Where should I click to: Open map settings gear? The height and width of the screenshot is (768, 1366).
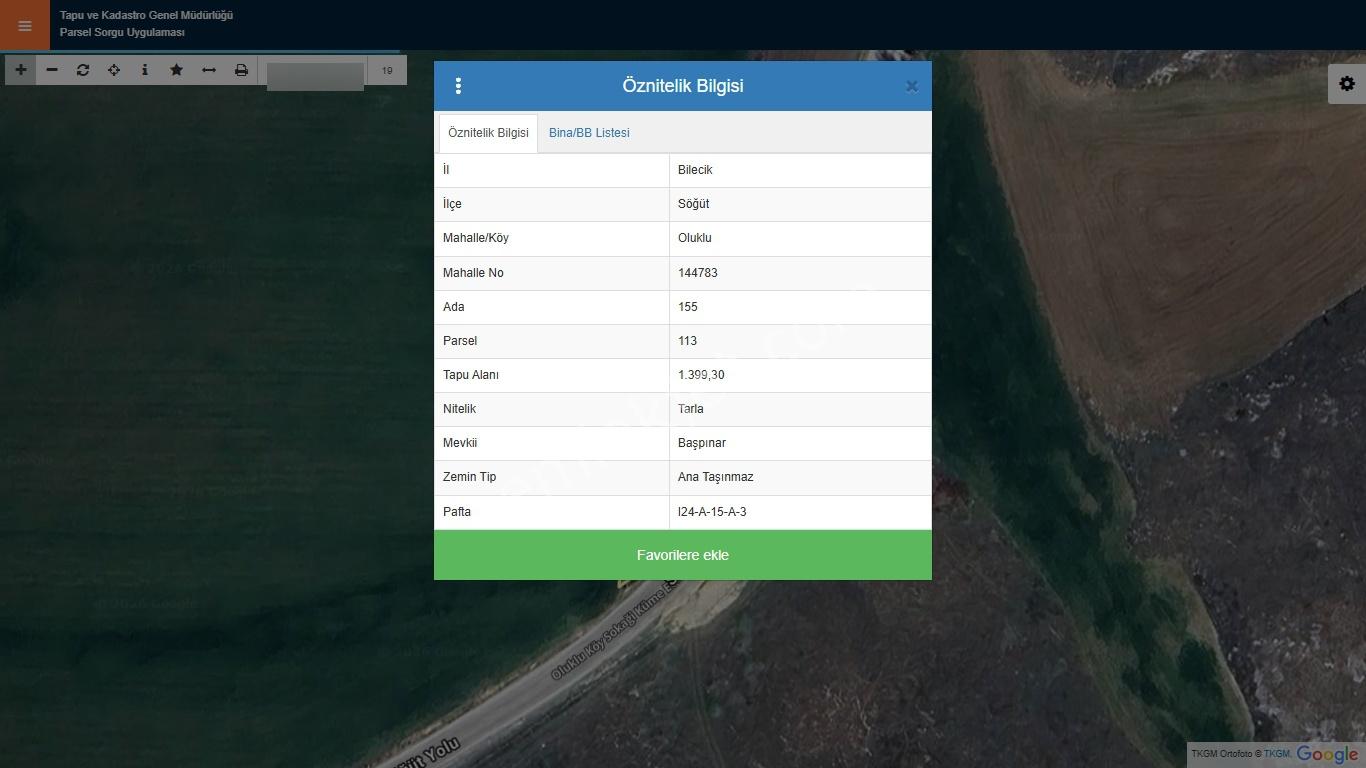(x=1347, y=84)
